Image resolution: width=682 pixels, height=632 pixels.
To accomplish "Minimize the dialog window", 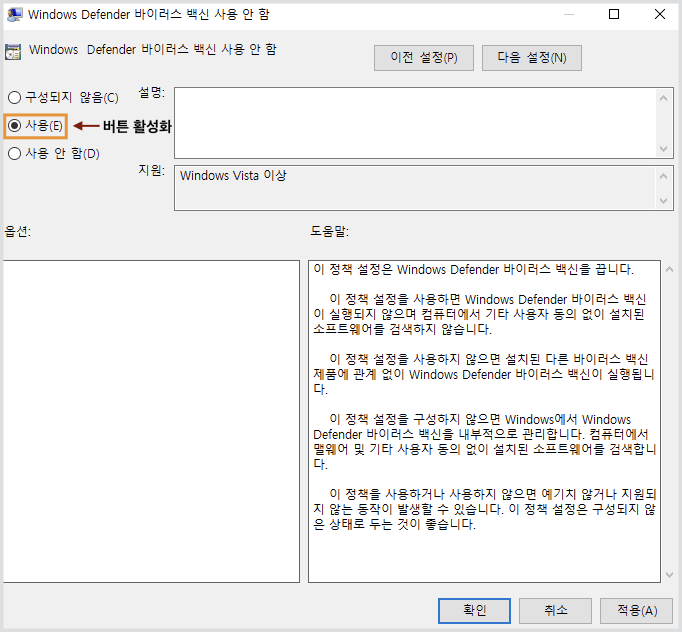I will [x=568, y=14].
